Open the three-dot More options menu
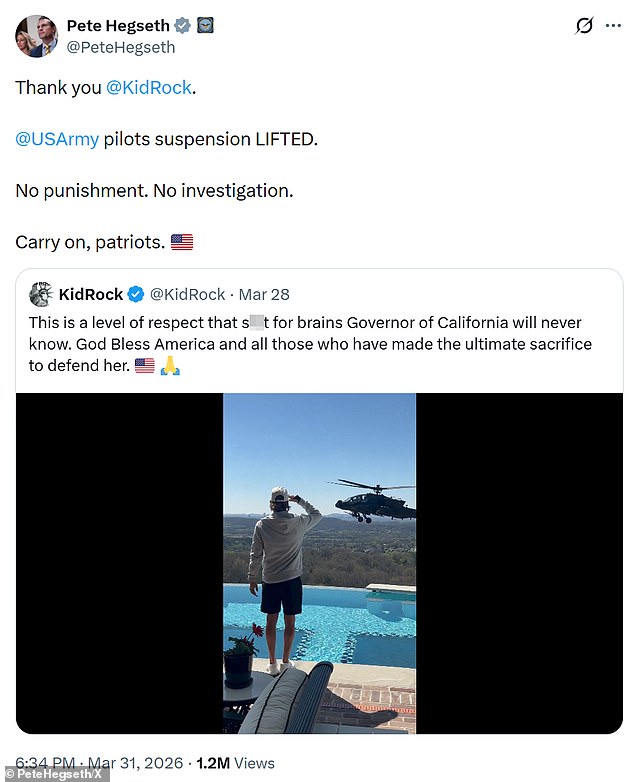 [612, 26]
